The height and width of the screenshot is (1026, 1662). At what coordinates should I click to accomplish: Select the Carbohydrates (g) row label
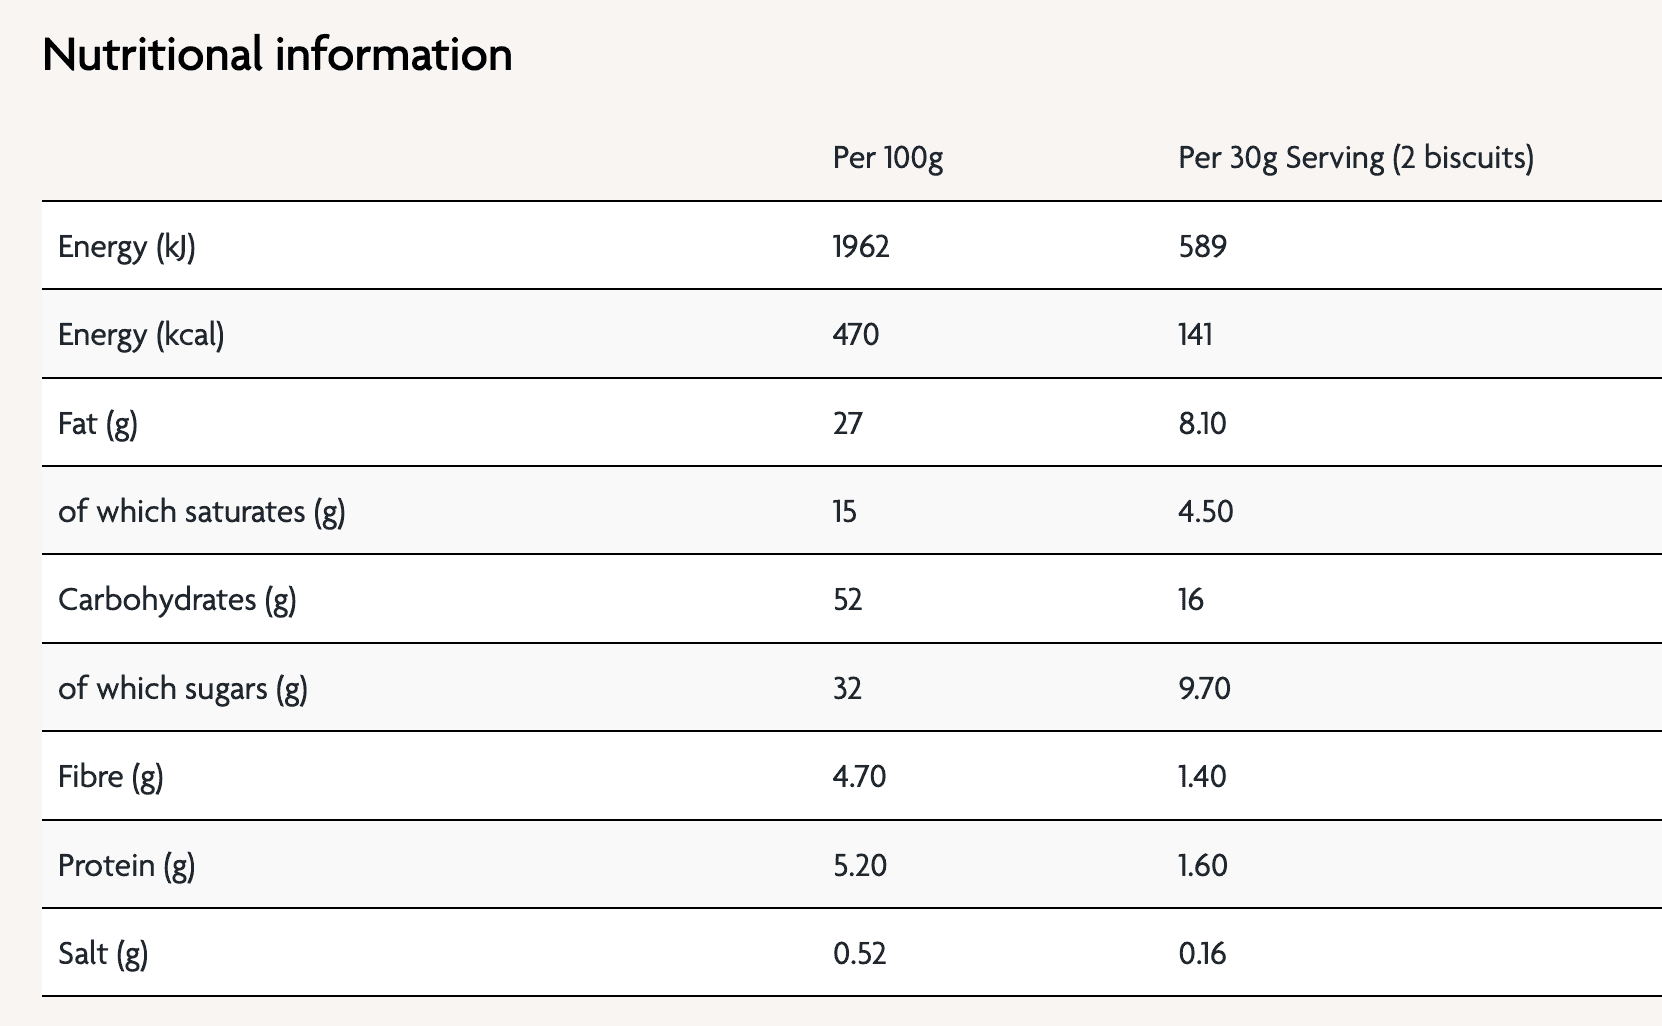click(177, 600)
